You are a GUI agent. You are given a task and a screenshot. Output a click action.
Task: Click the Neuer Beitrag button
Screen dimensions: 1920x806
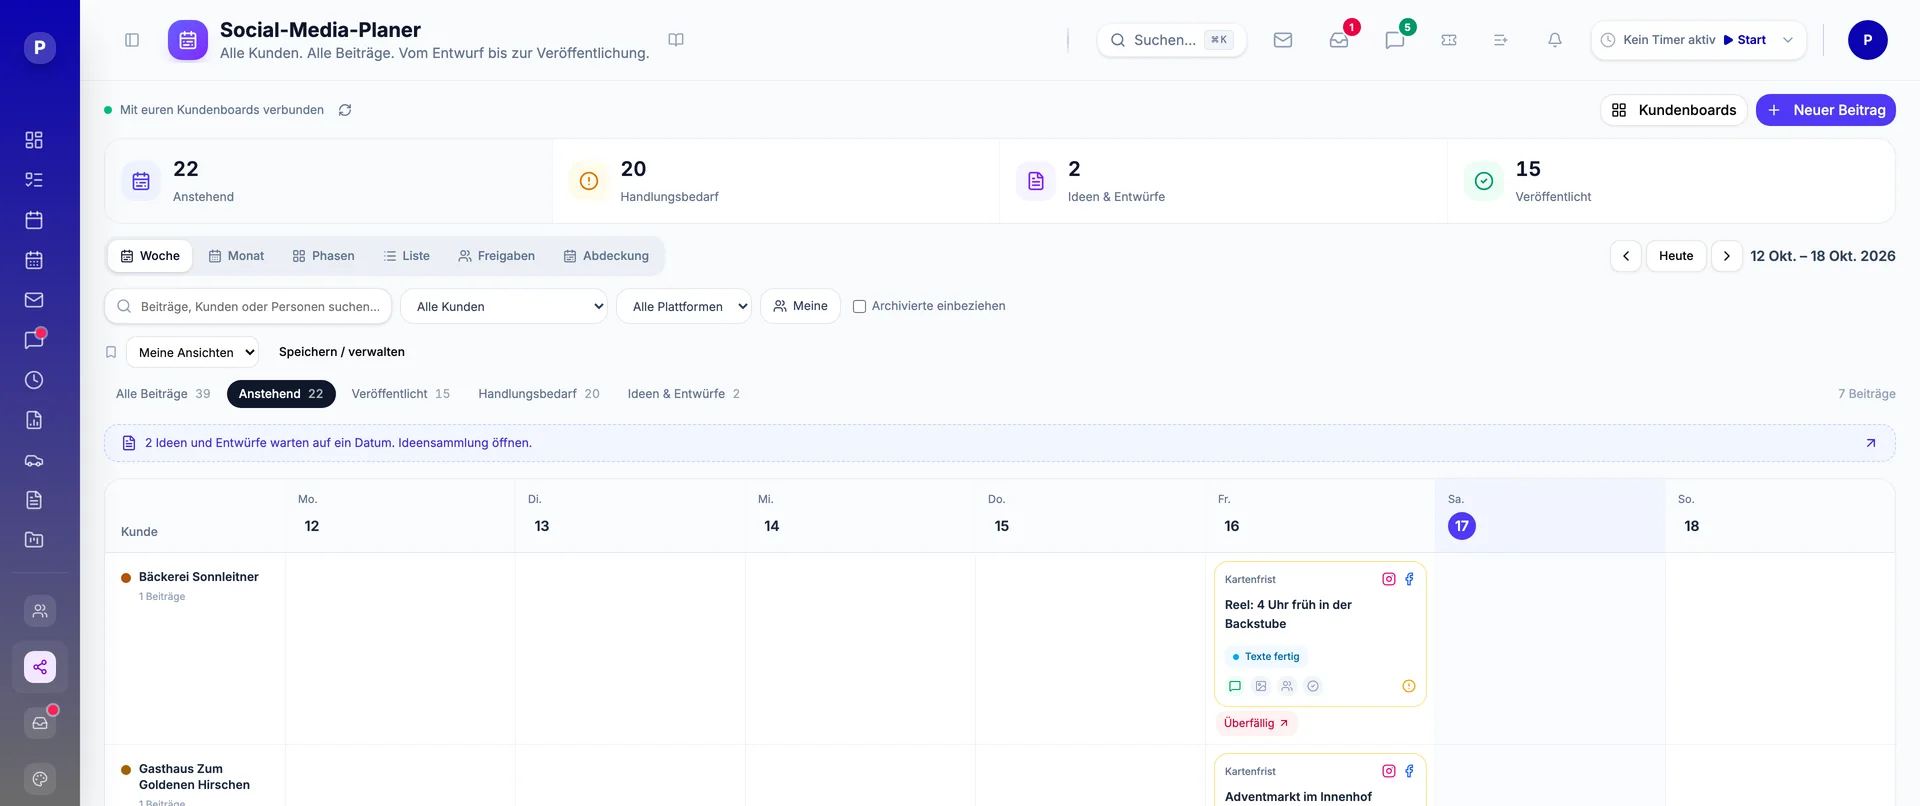pos(1826,110)
